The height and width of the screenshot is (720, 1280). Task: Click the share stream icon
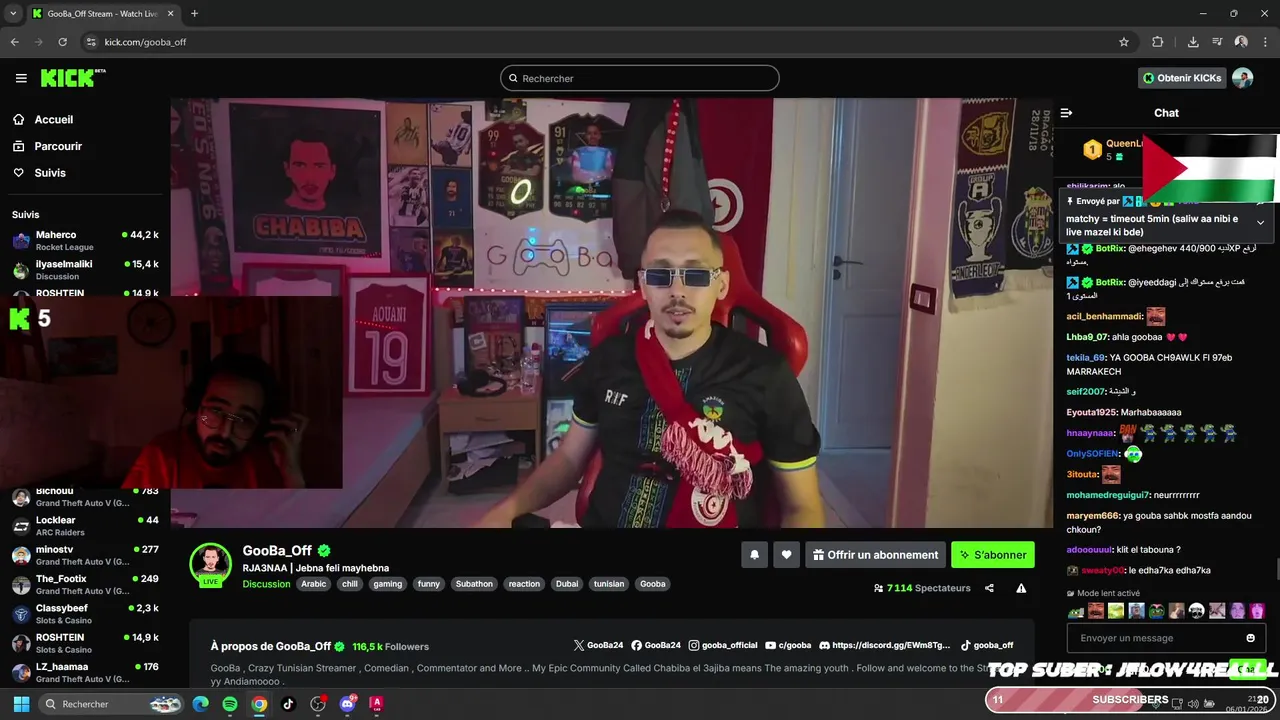point(989,588)
